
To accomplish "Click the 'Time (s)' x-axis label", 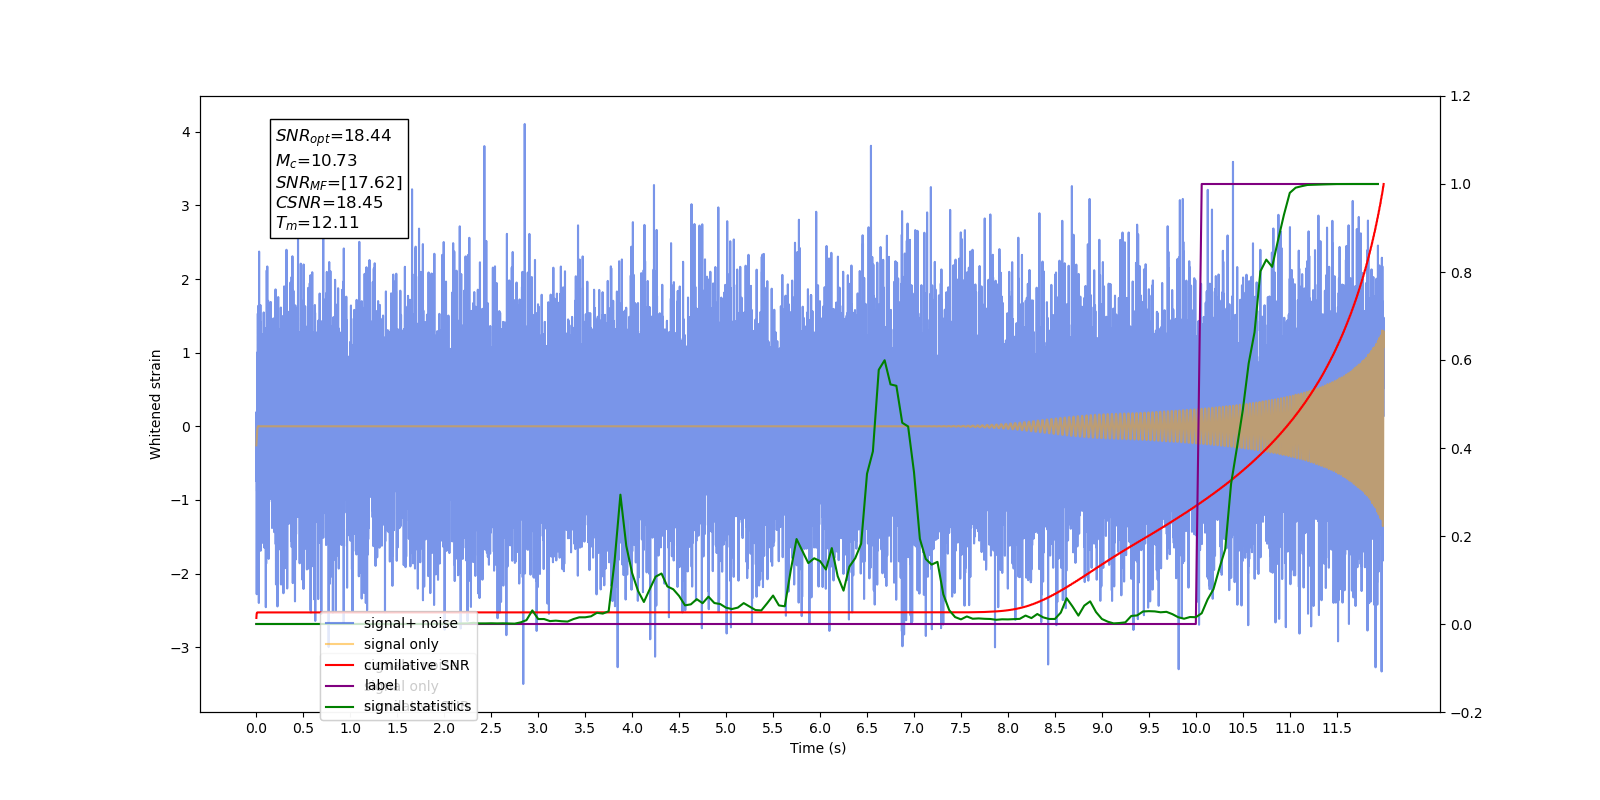I will pyautogui.click(x=818, y=748).
